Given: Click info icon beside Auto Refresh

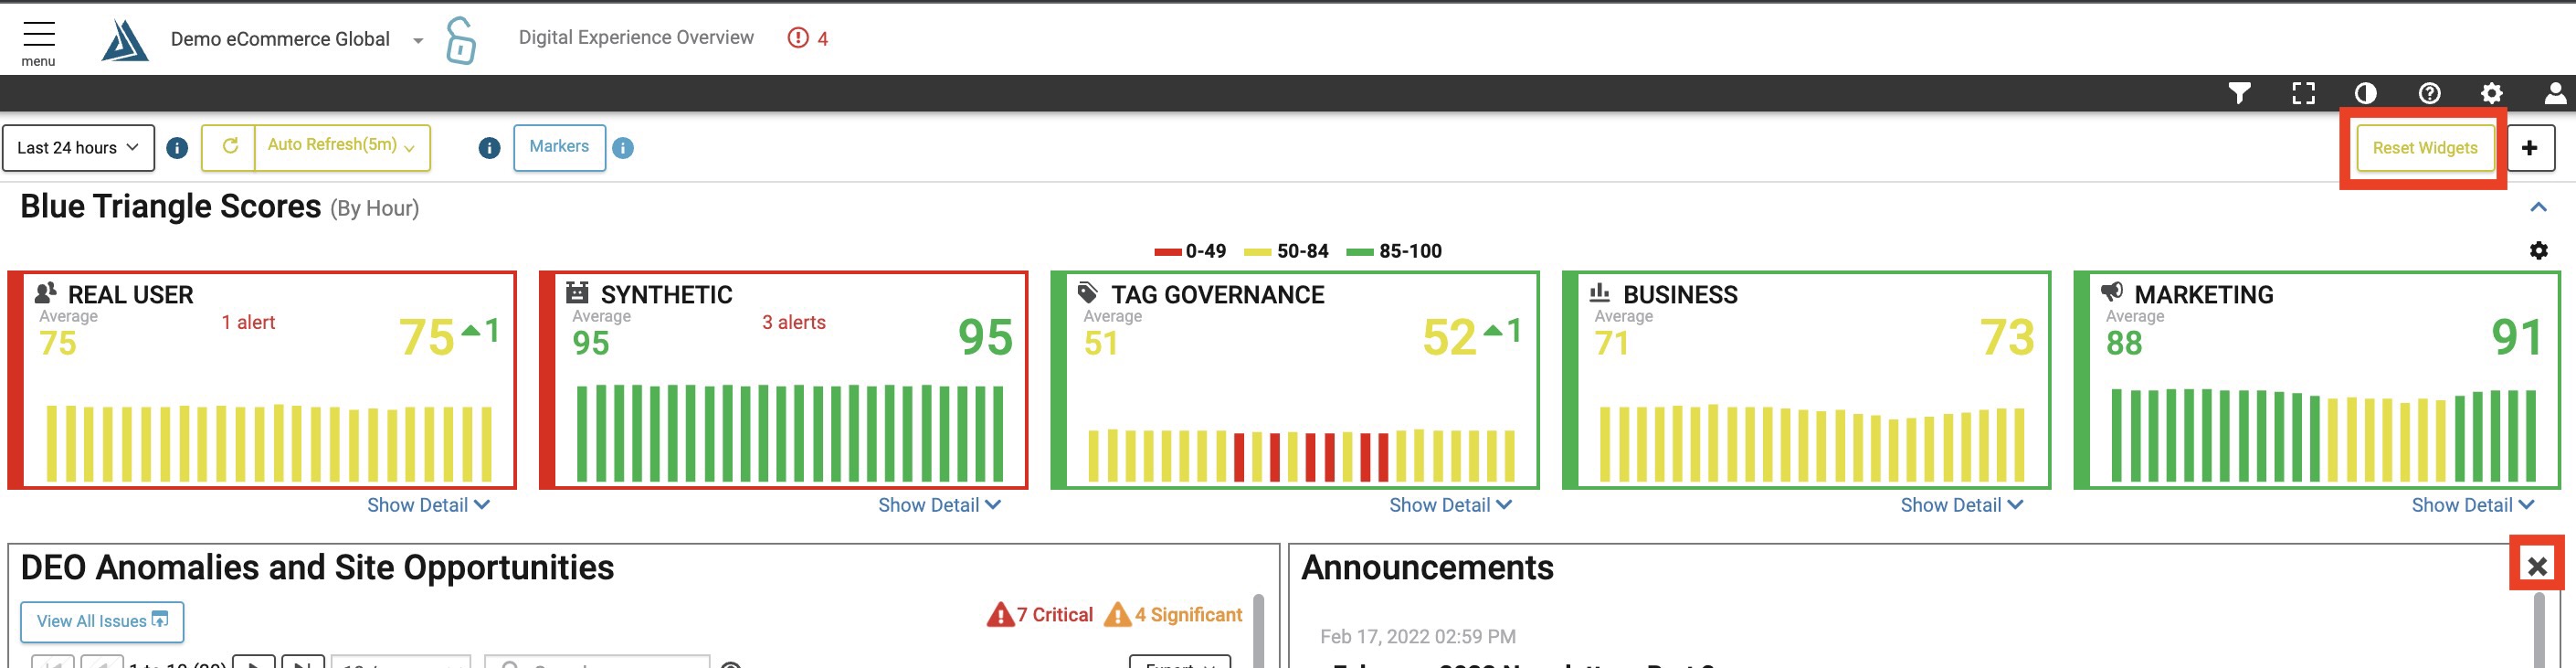Looking at the screenshot, I should pos(489,148).
